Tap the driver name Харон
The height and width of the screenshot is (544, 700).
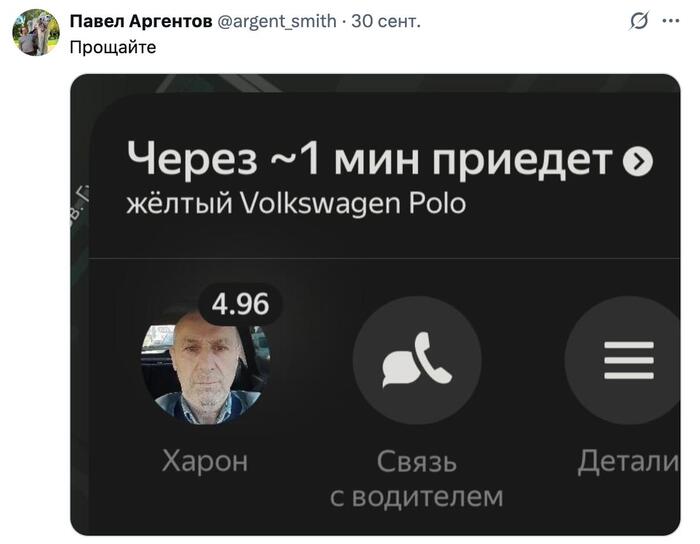pos(205,461)
